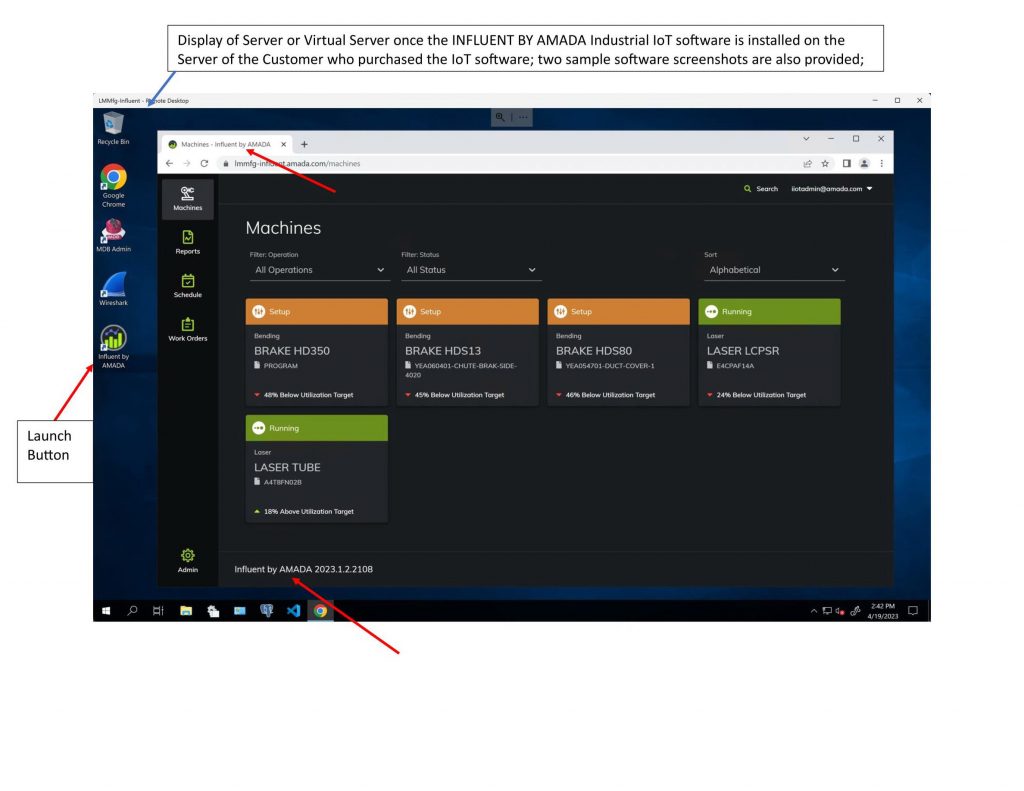The image size is (1024, 791).
Task: Expand the Sort Alphabetical dropdown
Action: click(774, 270)
